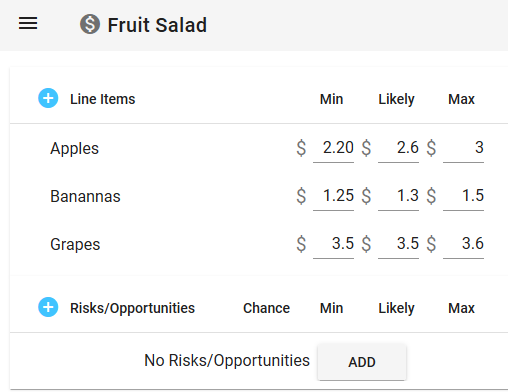The image size is (508, 392).
Task: Click the Line Items header label
Action: [103, 99]
